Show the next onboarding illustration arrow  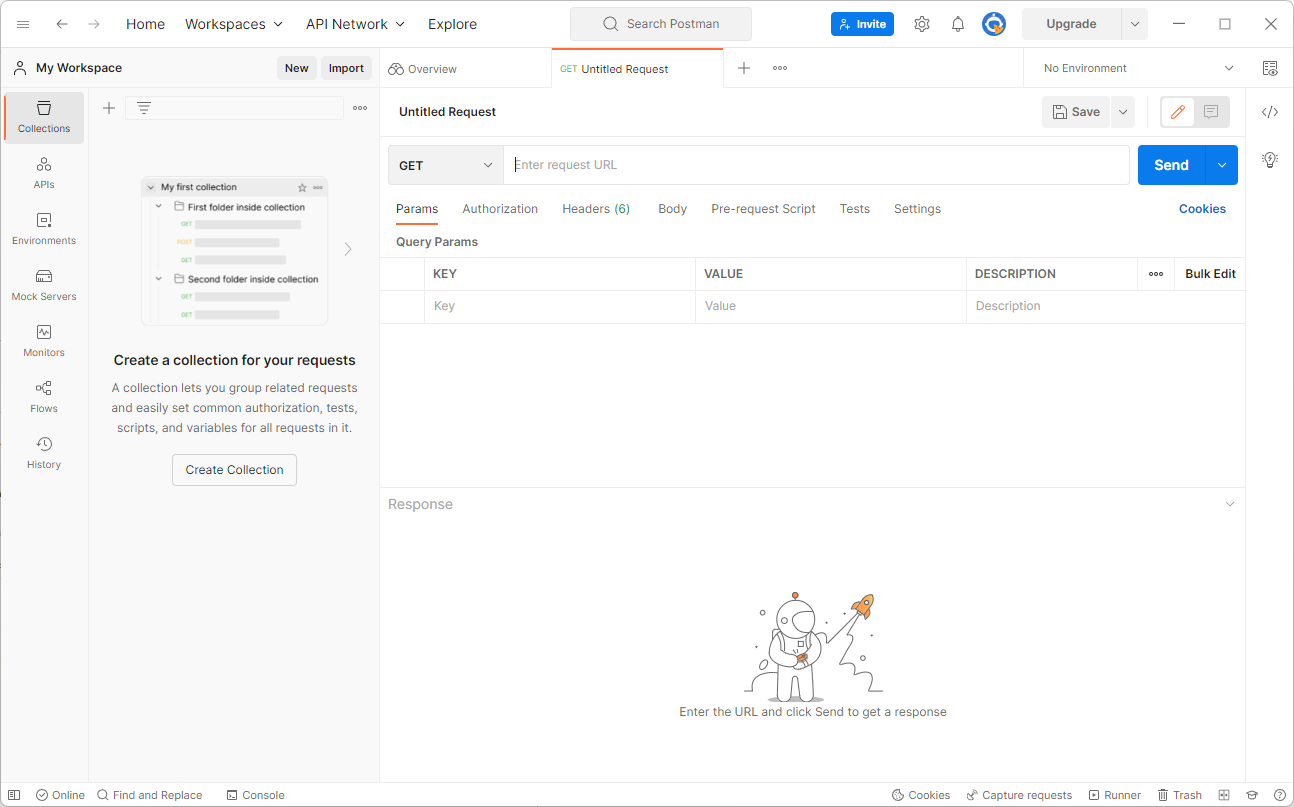pos(348,249)
